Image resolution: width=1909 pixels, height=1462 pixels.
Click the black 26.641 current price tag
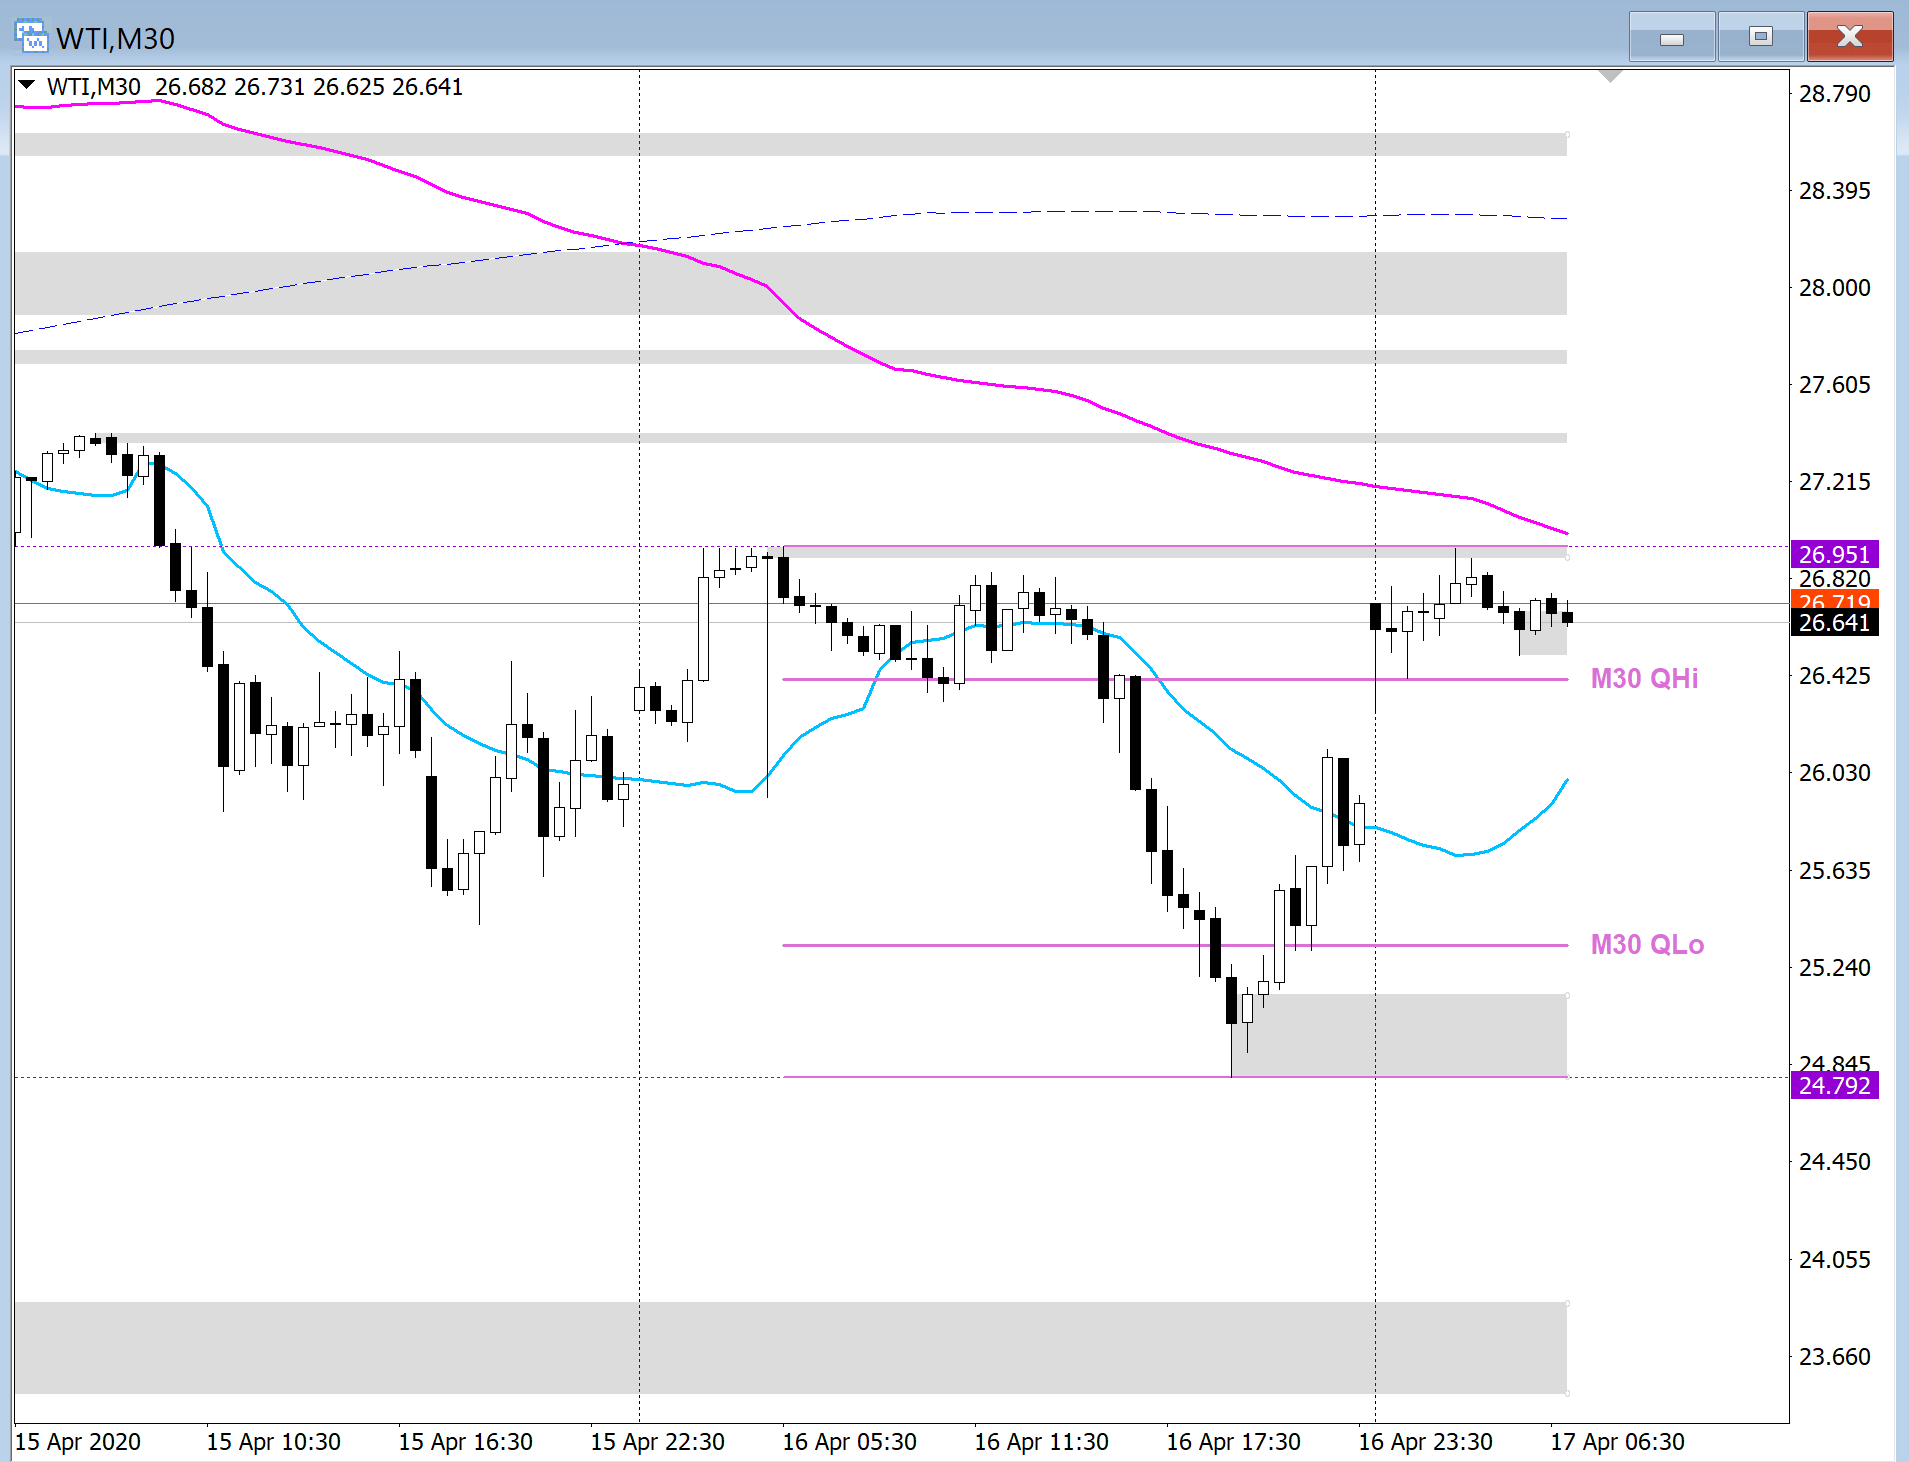tap(1833, 623)
